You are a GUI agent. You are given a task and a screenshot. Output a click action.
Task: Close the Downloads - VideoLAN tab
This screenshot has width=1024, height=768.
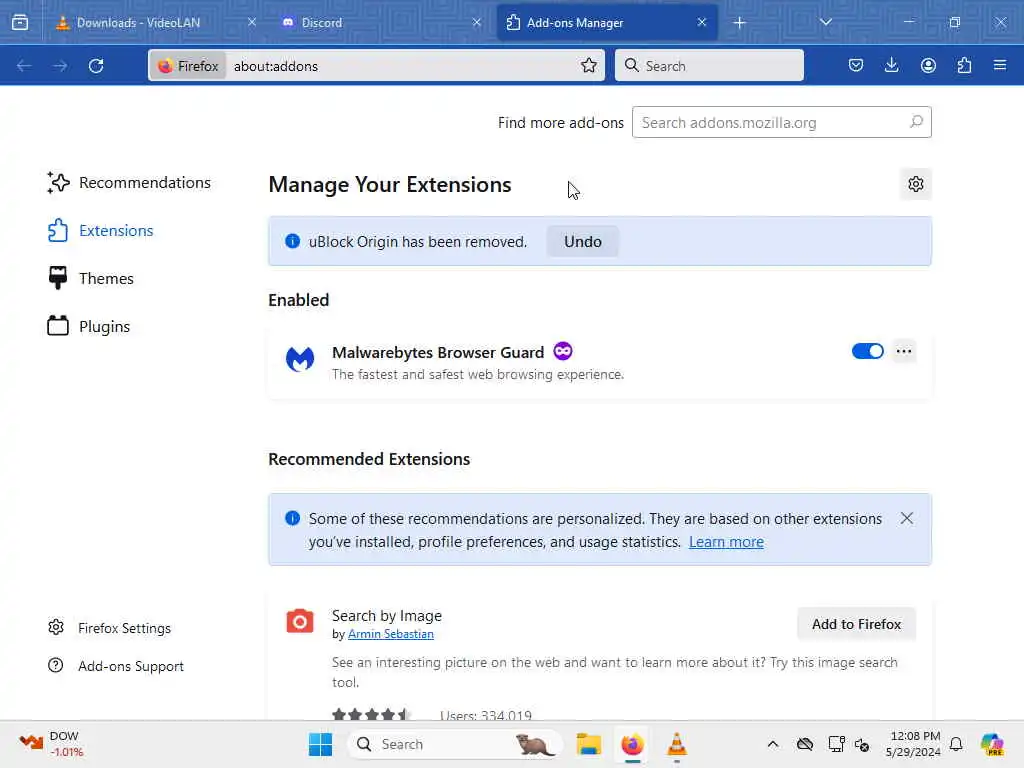click(x=251, y=22)
